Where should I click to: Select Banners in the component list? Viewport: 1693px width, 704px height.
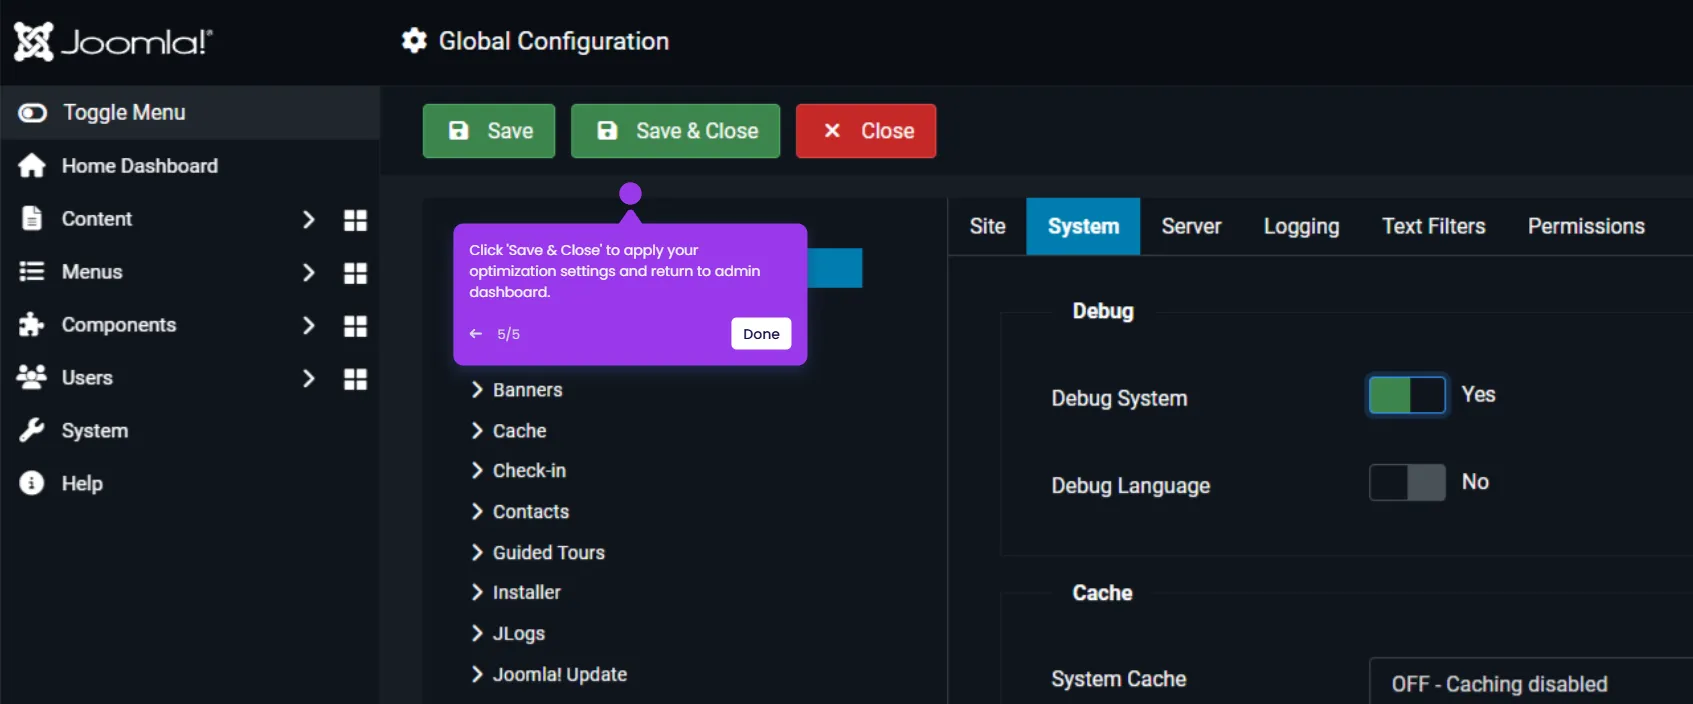528,390
